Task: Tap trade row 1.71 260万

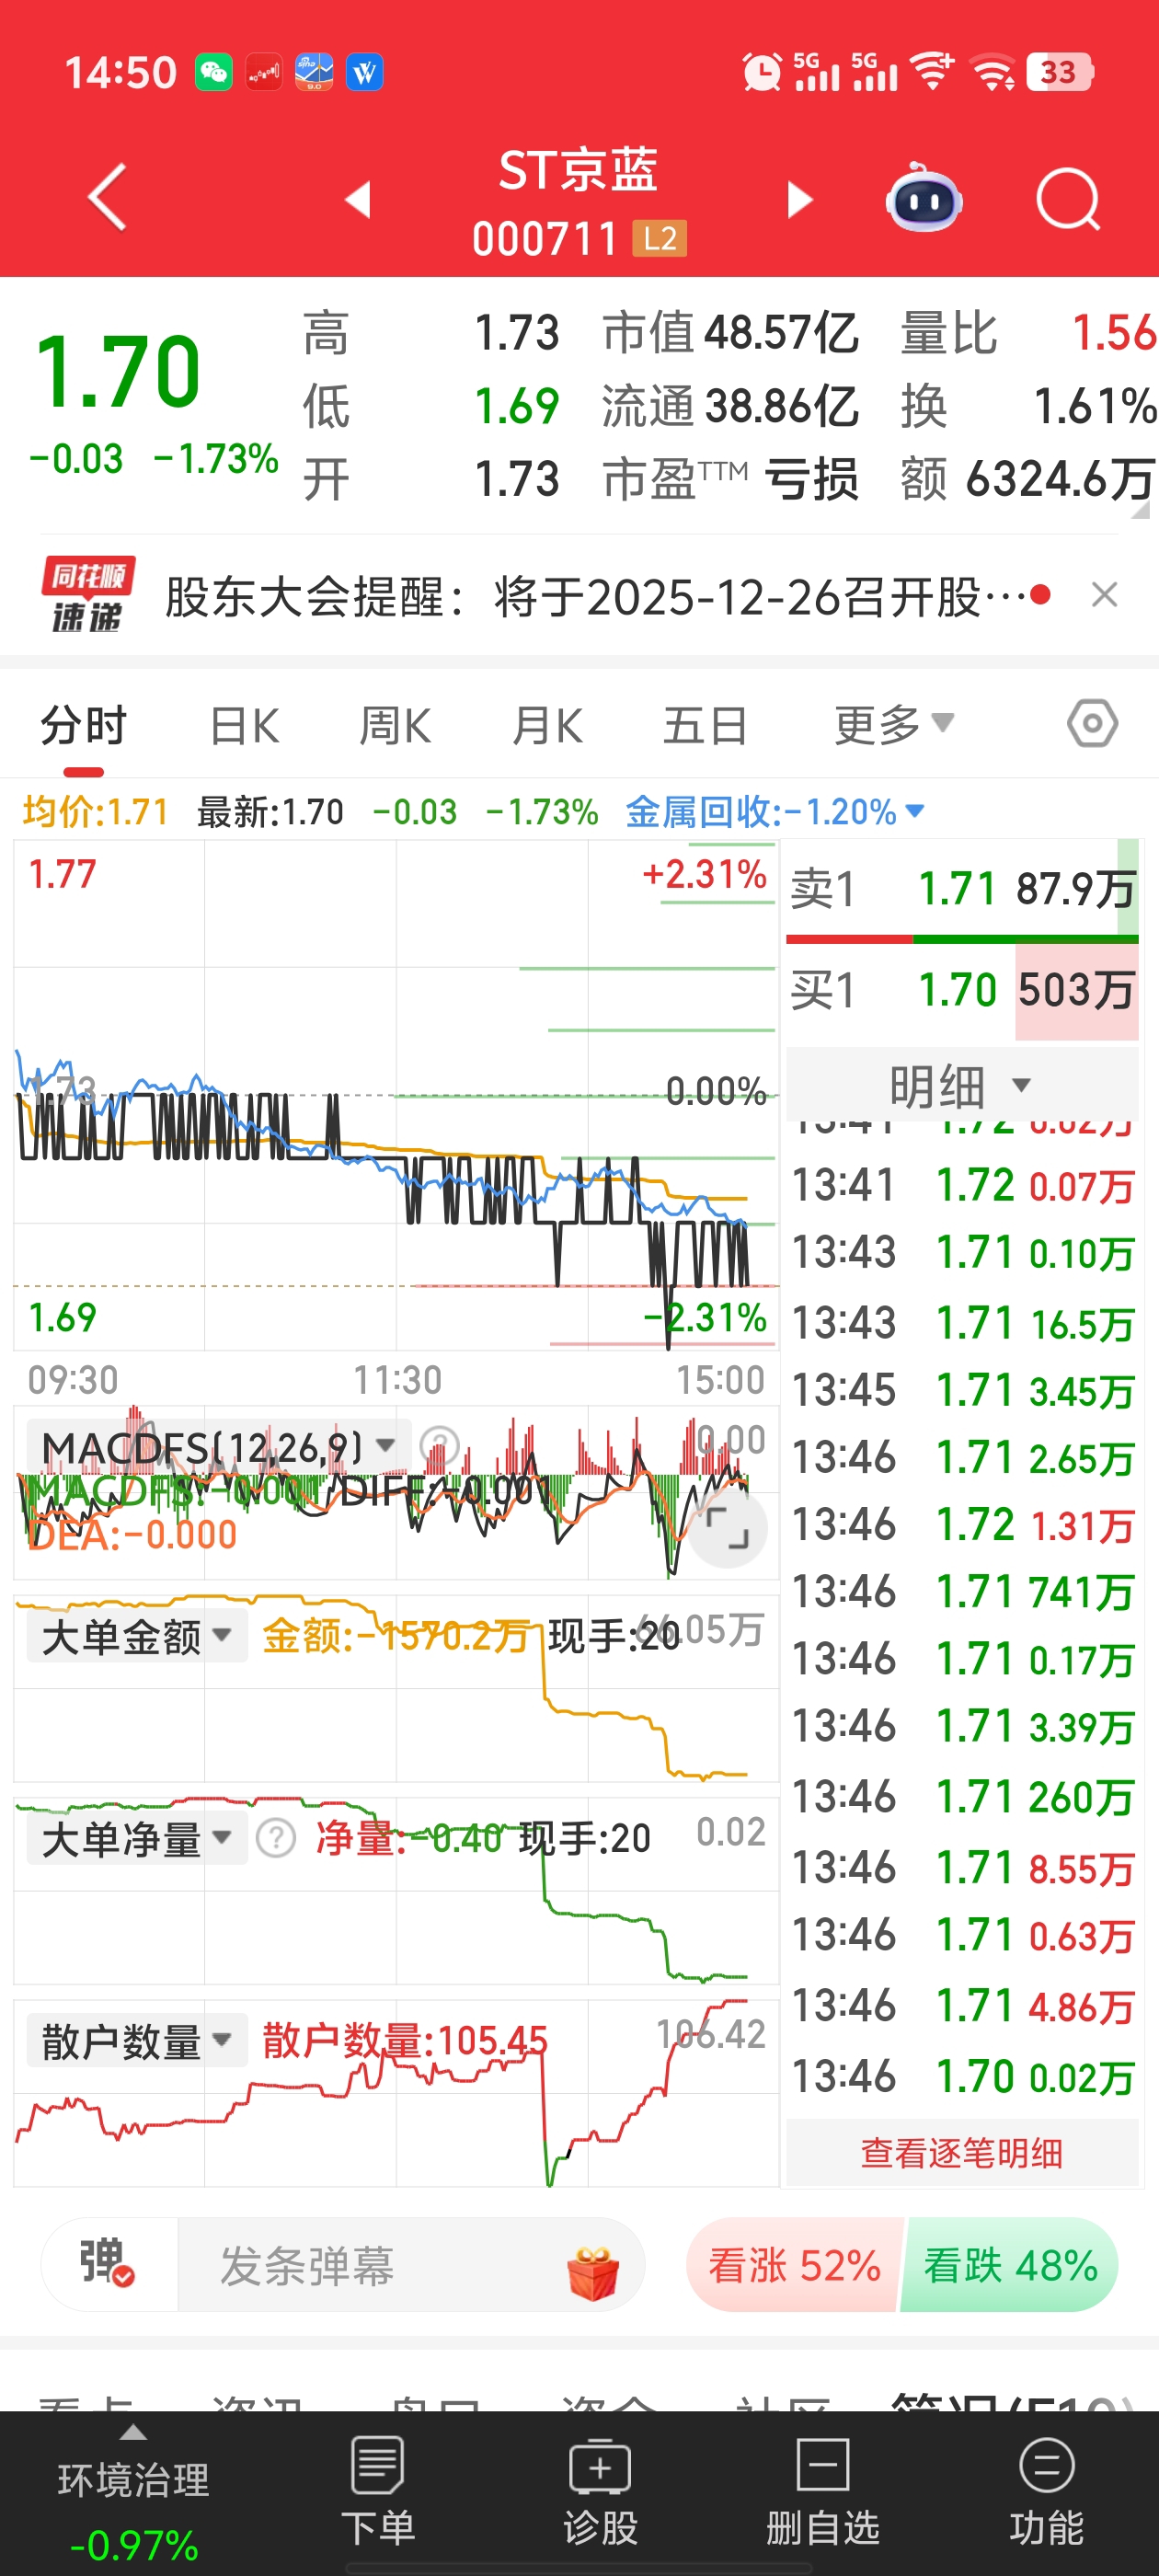Action: (962, 1795)
